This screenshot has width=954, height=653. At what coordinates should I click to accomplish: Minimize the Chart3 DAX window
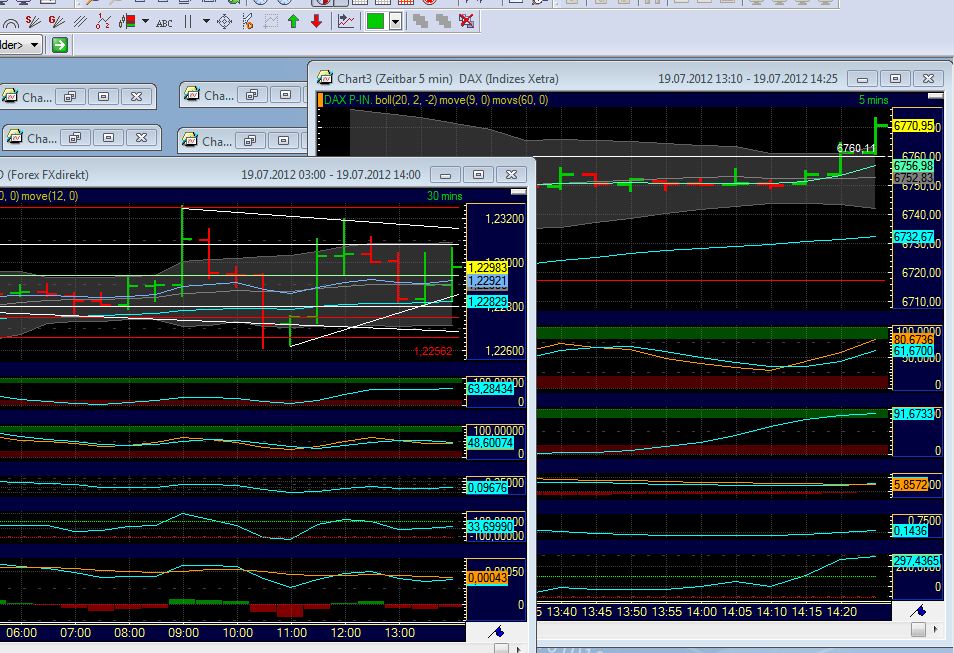[x=862, y=79]
